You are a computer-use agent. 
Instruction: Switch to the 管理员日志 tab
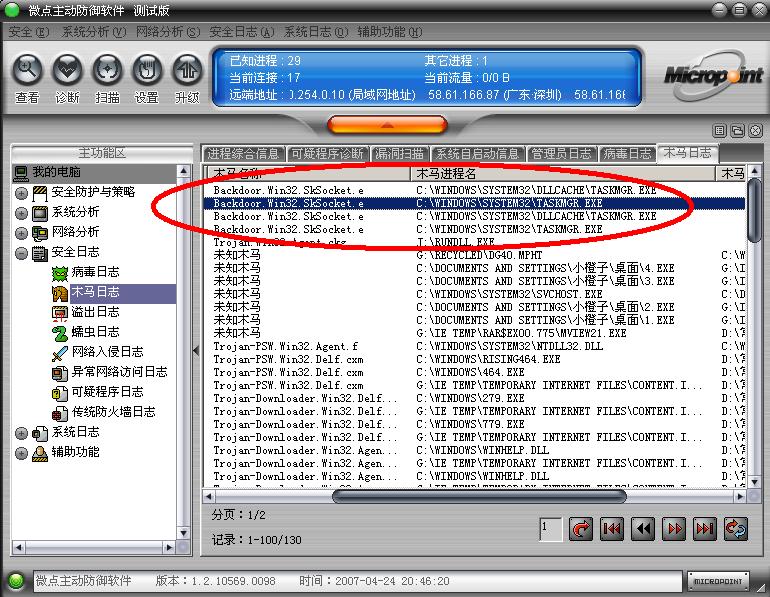point(561,154)
